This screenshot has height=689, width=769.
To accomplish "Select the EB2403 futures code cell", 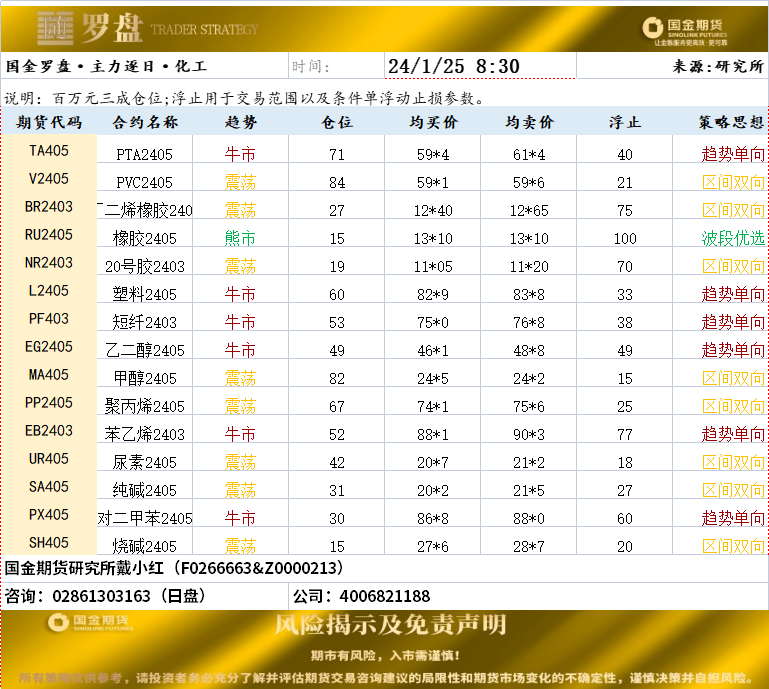I will point(49,430).
